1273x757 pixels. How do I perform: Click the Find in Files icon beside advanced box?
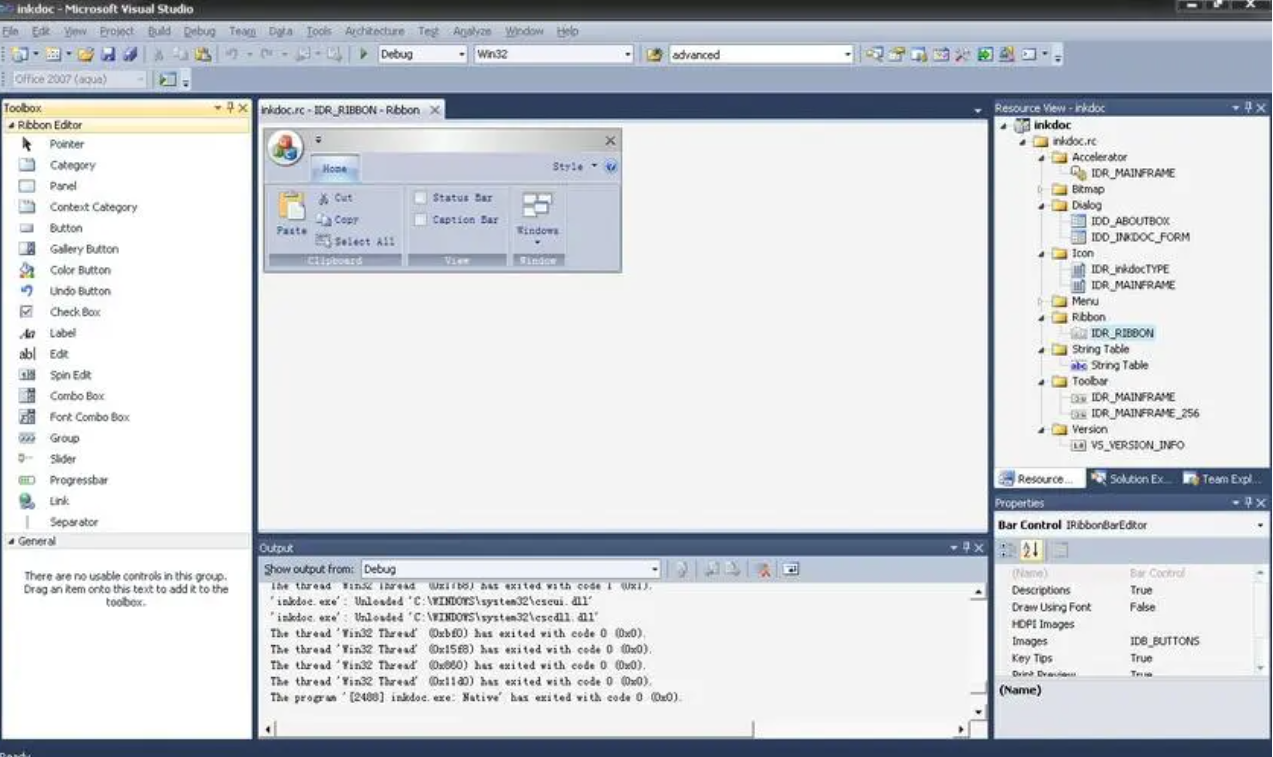pyautogui.click(x=654, y=55)
